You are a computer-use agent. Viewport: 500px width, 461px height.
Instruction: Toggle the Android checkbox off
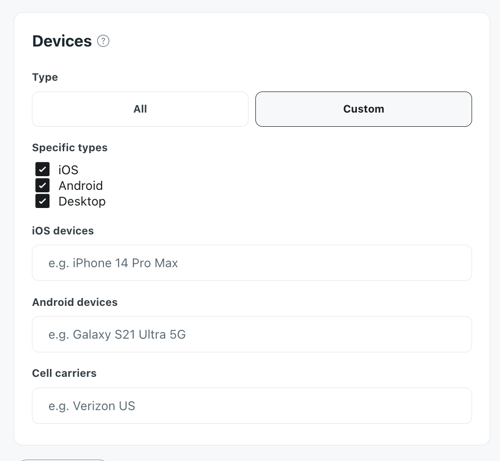click(42, 185)
